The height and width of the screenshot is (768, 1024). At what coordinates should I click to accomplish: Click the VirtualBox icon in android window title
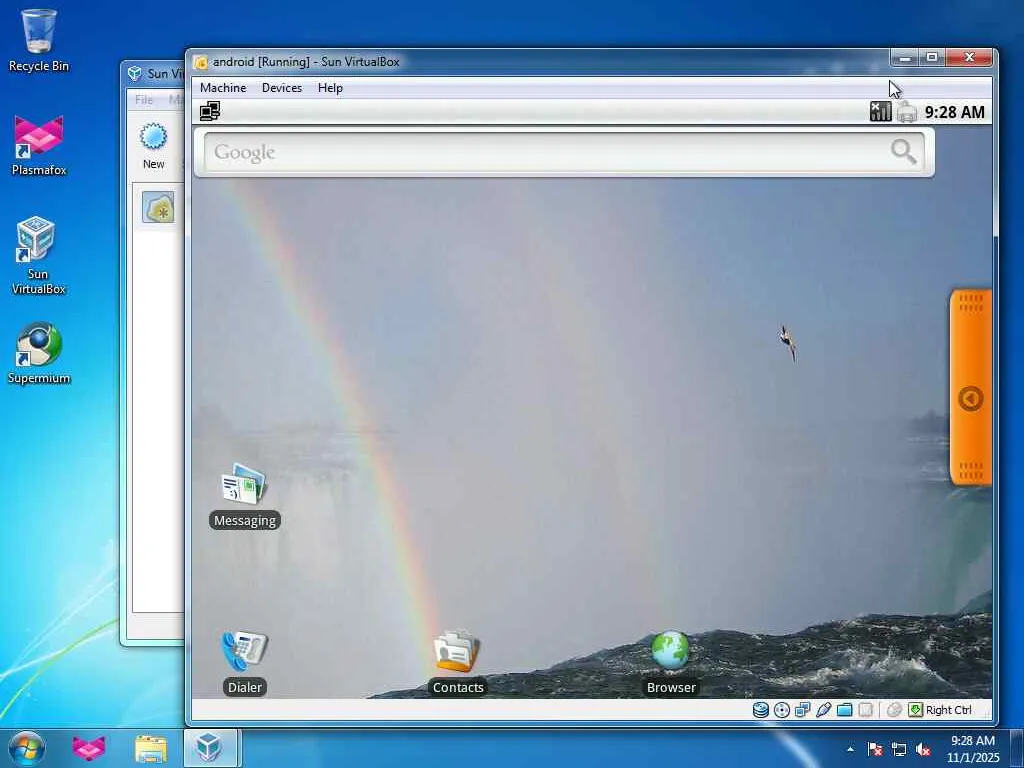[x=201, y=62]
